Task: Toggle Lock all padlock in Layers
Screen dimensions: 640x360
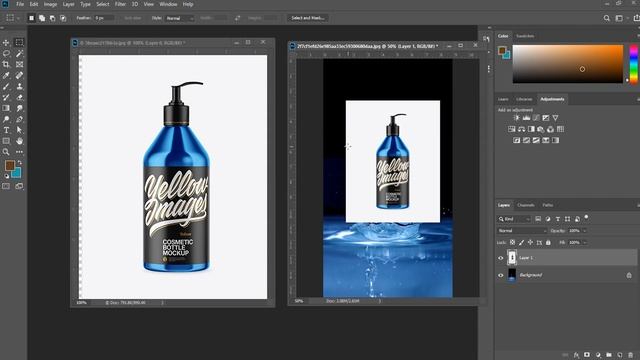Action: 548,242
